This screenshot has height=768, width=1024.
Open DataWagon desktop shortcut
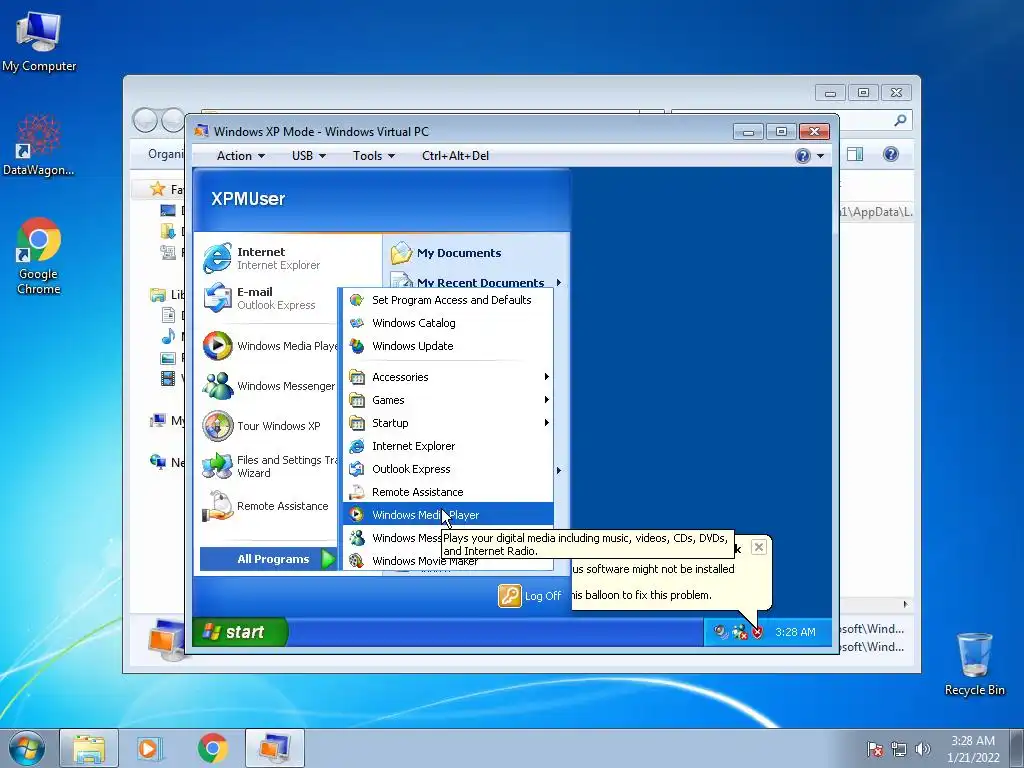[x=39, y=145]
